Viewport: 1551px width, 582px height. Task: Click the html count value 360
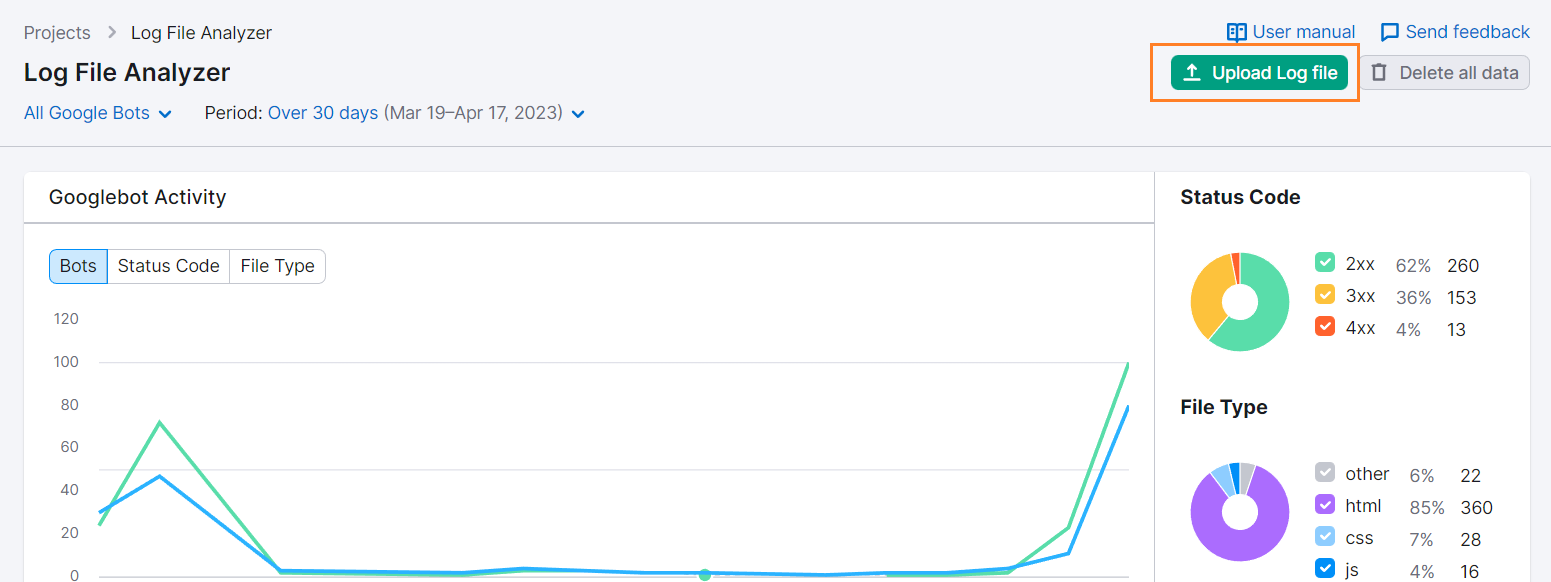pos(1476,508)
